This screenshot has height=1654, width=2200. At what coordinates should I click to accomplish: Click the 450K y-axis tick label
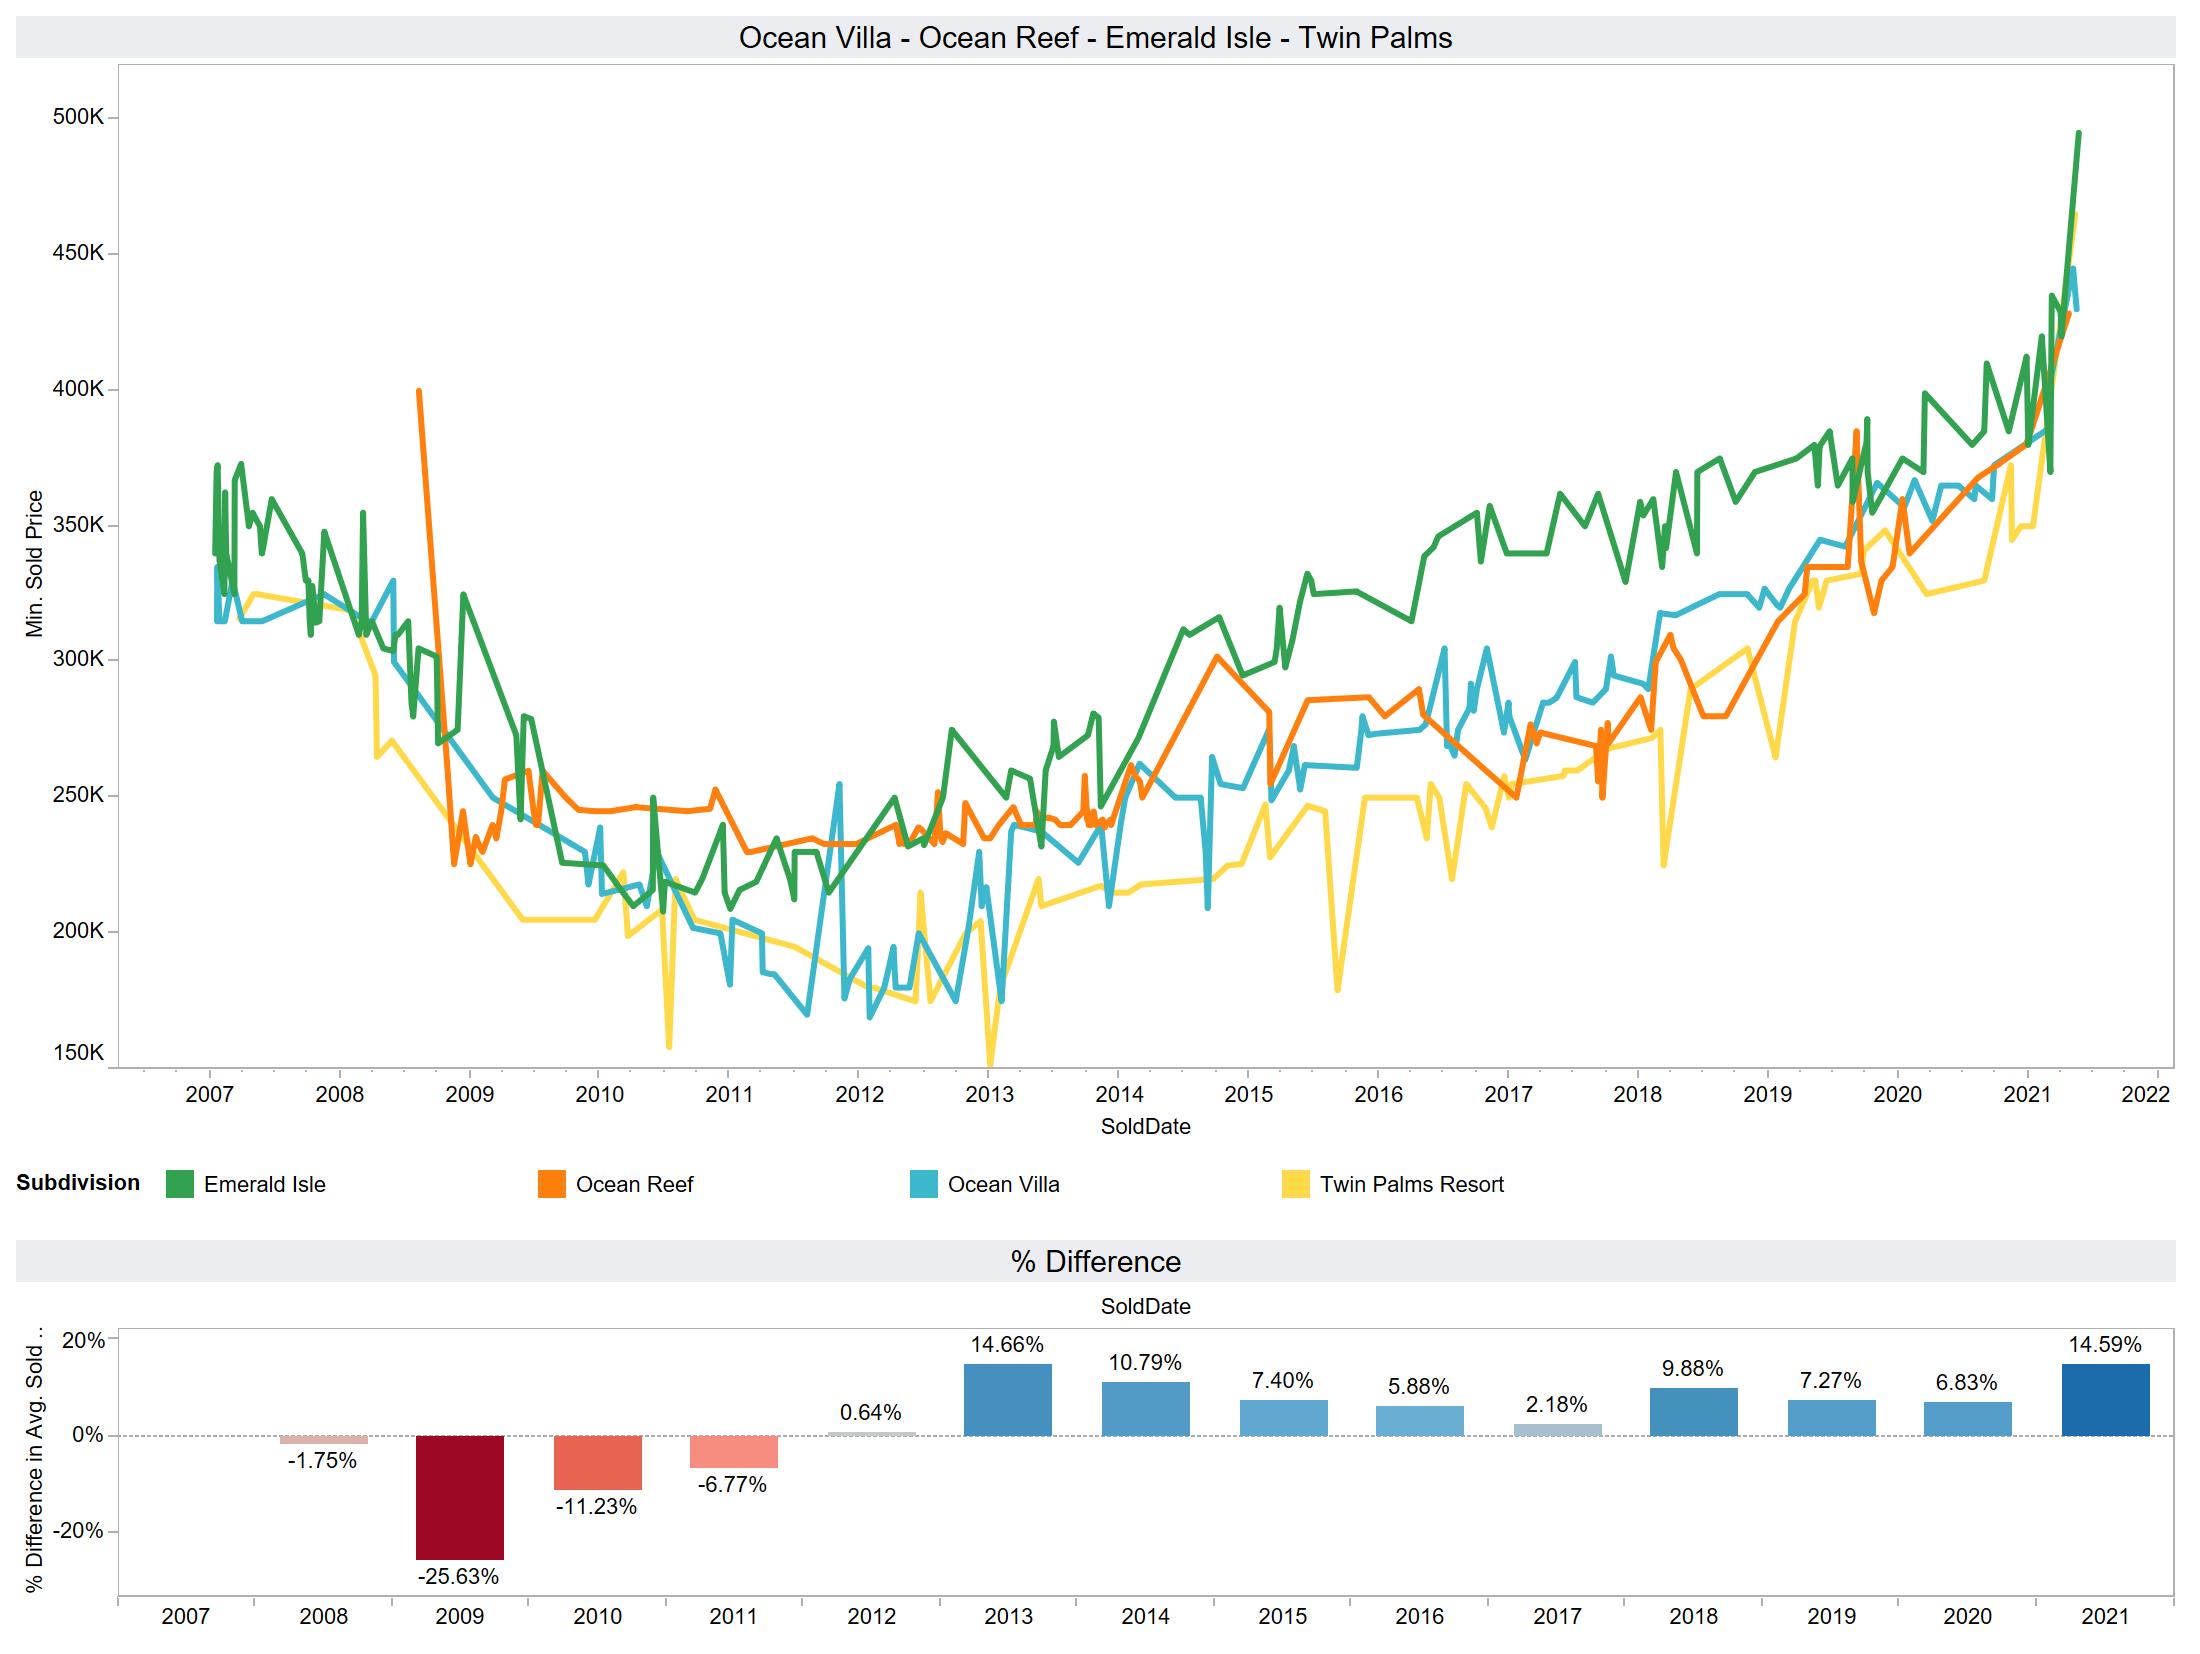[x=78, y=253]
